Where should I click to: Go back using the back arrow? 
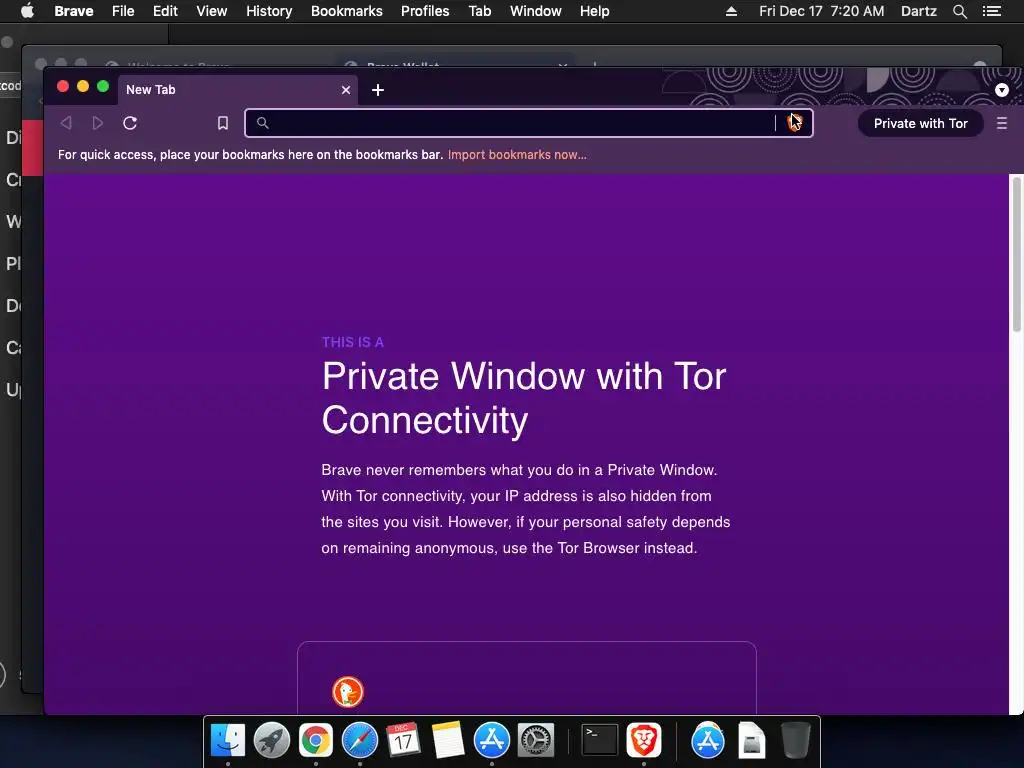pyautogui.click(x=66, y=123)
